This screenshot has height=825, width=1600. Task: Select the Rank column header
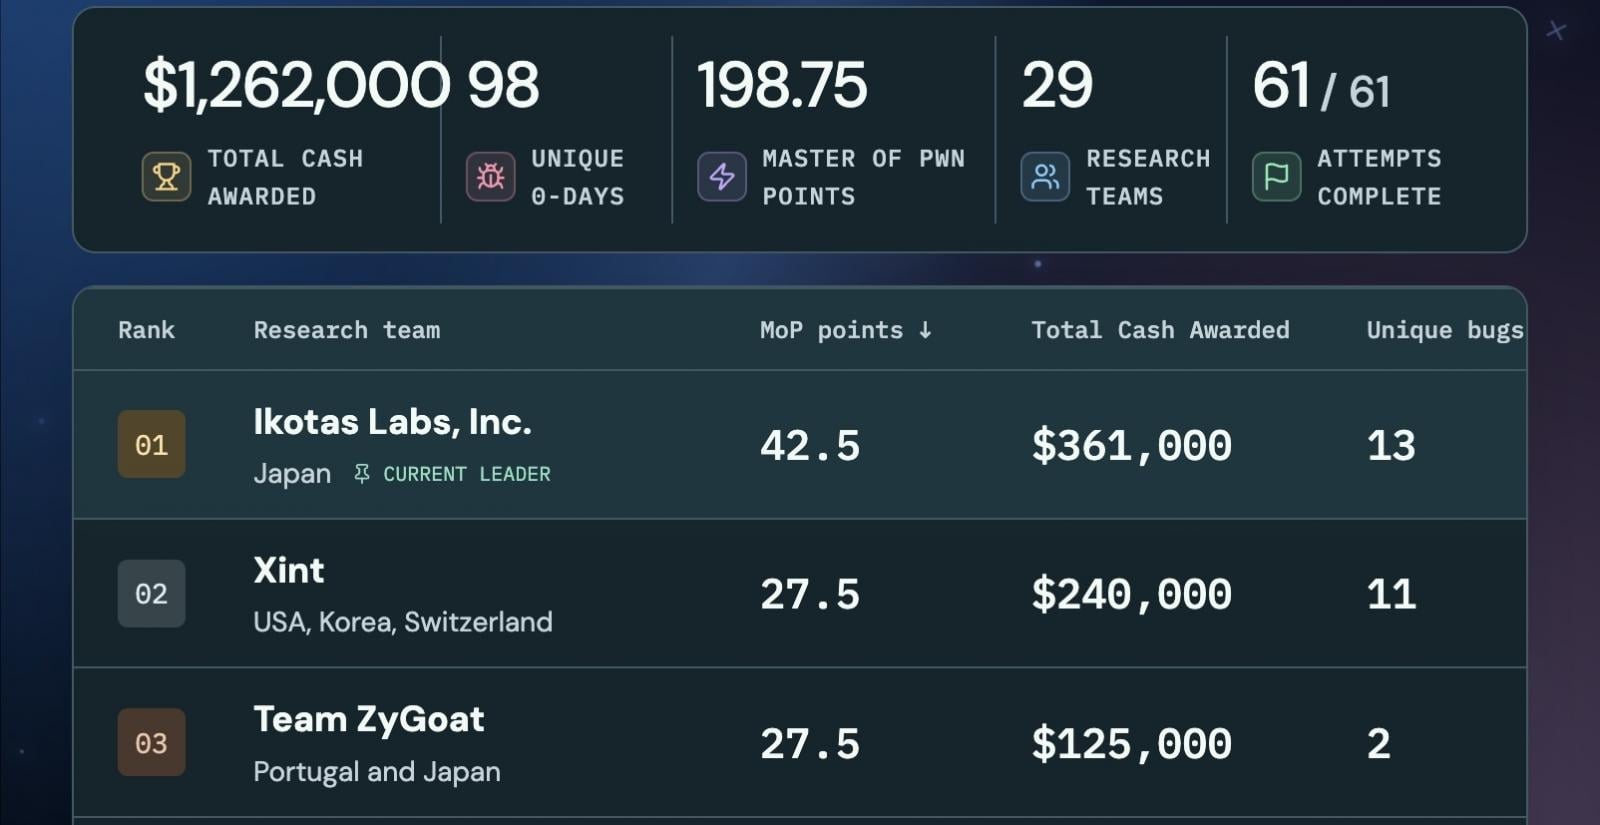click(x=146, y=330)
